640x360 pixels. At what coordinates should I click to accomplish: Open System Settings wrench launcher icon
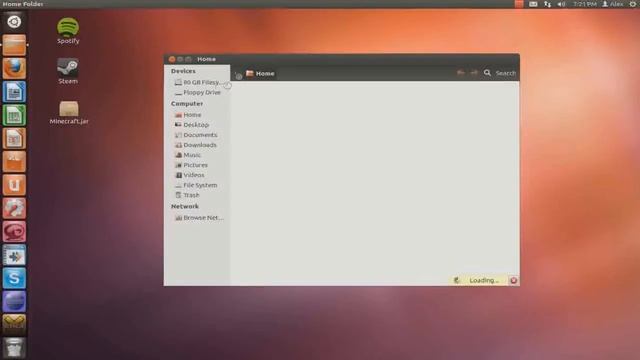(14, 208)
